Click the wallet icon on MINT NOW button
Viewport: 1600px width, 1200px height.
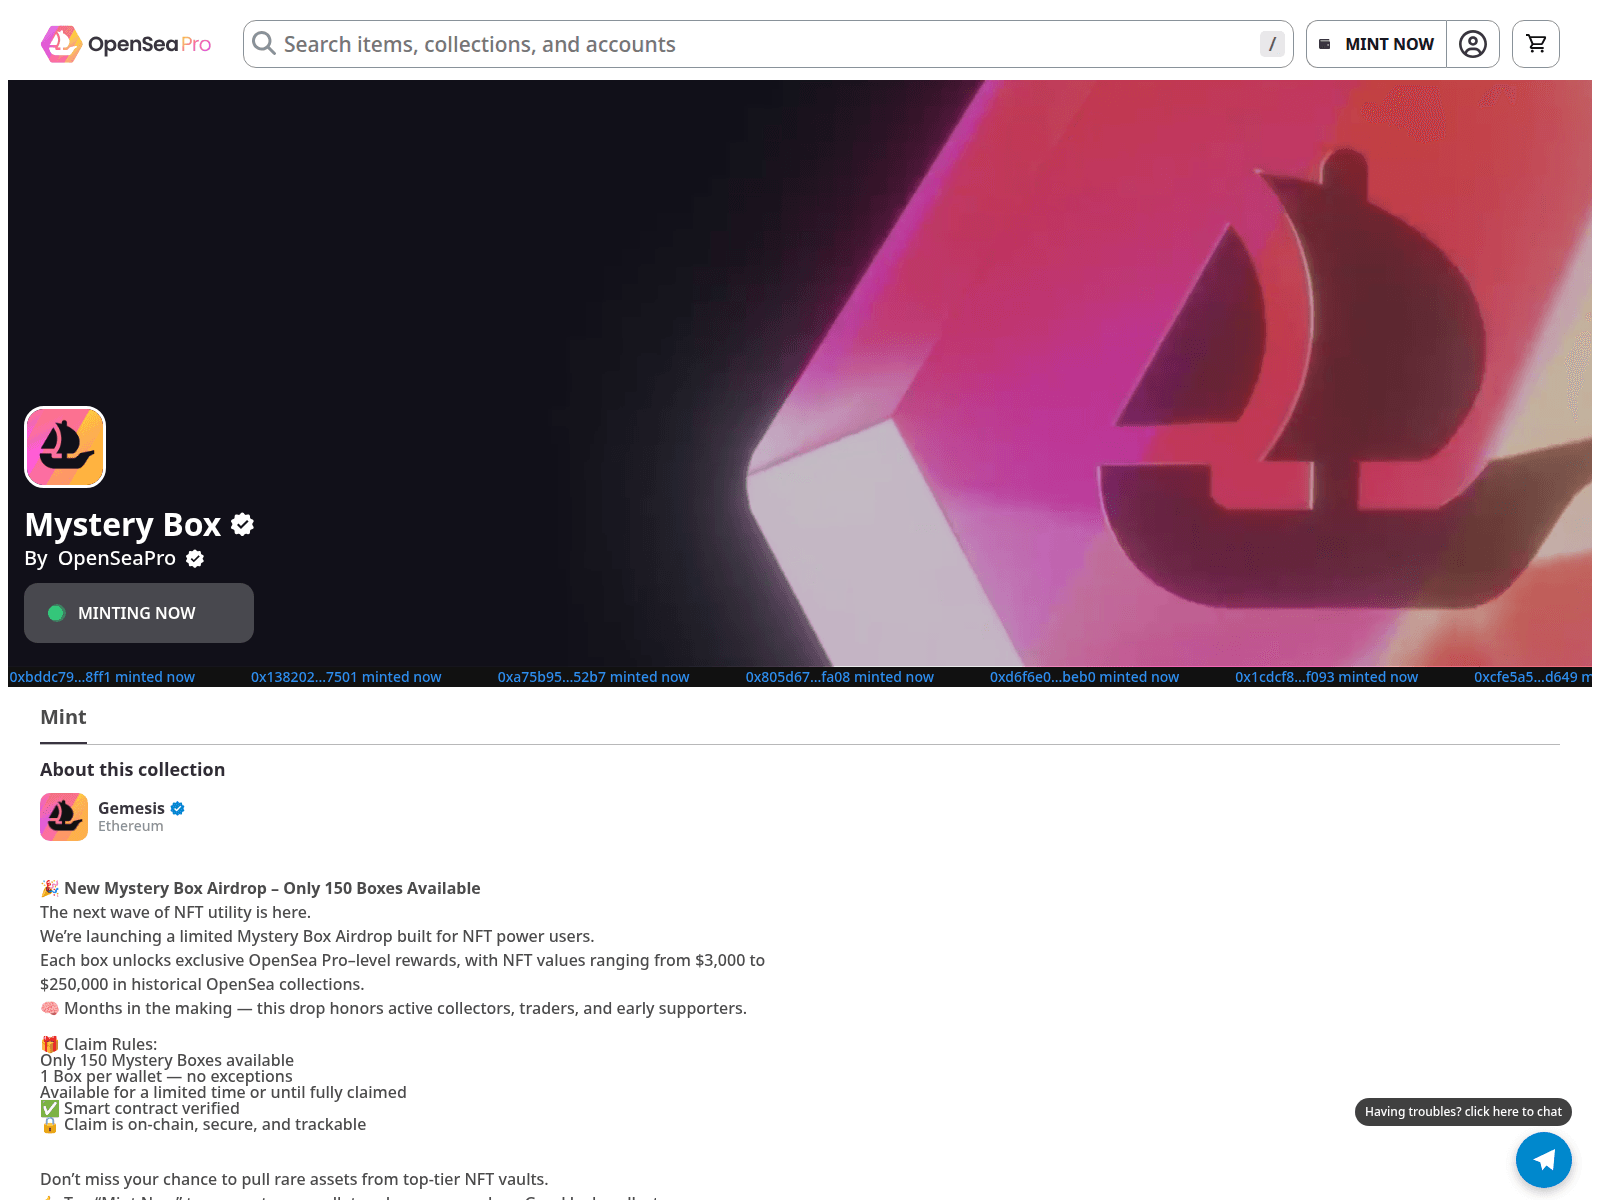click(x=1325, y=43)
